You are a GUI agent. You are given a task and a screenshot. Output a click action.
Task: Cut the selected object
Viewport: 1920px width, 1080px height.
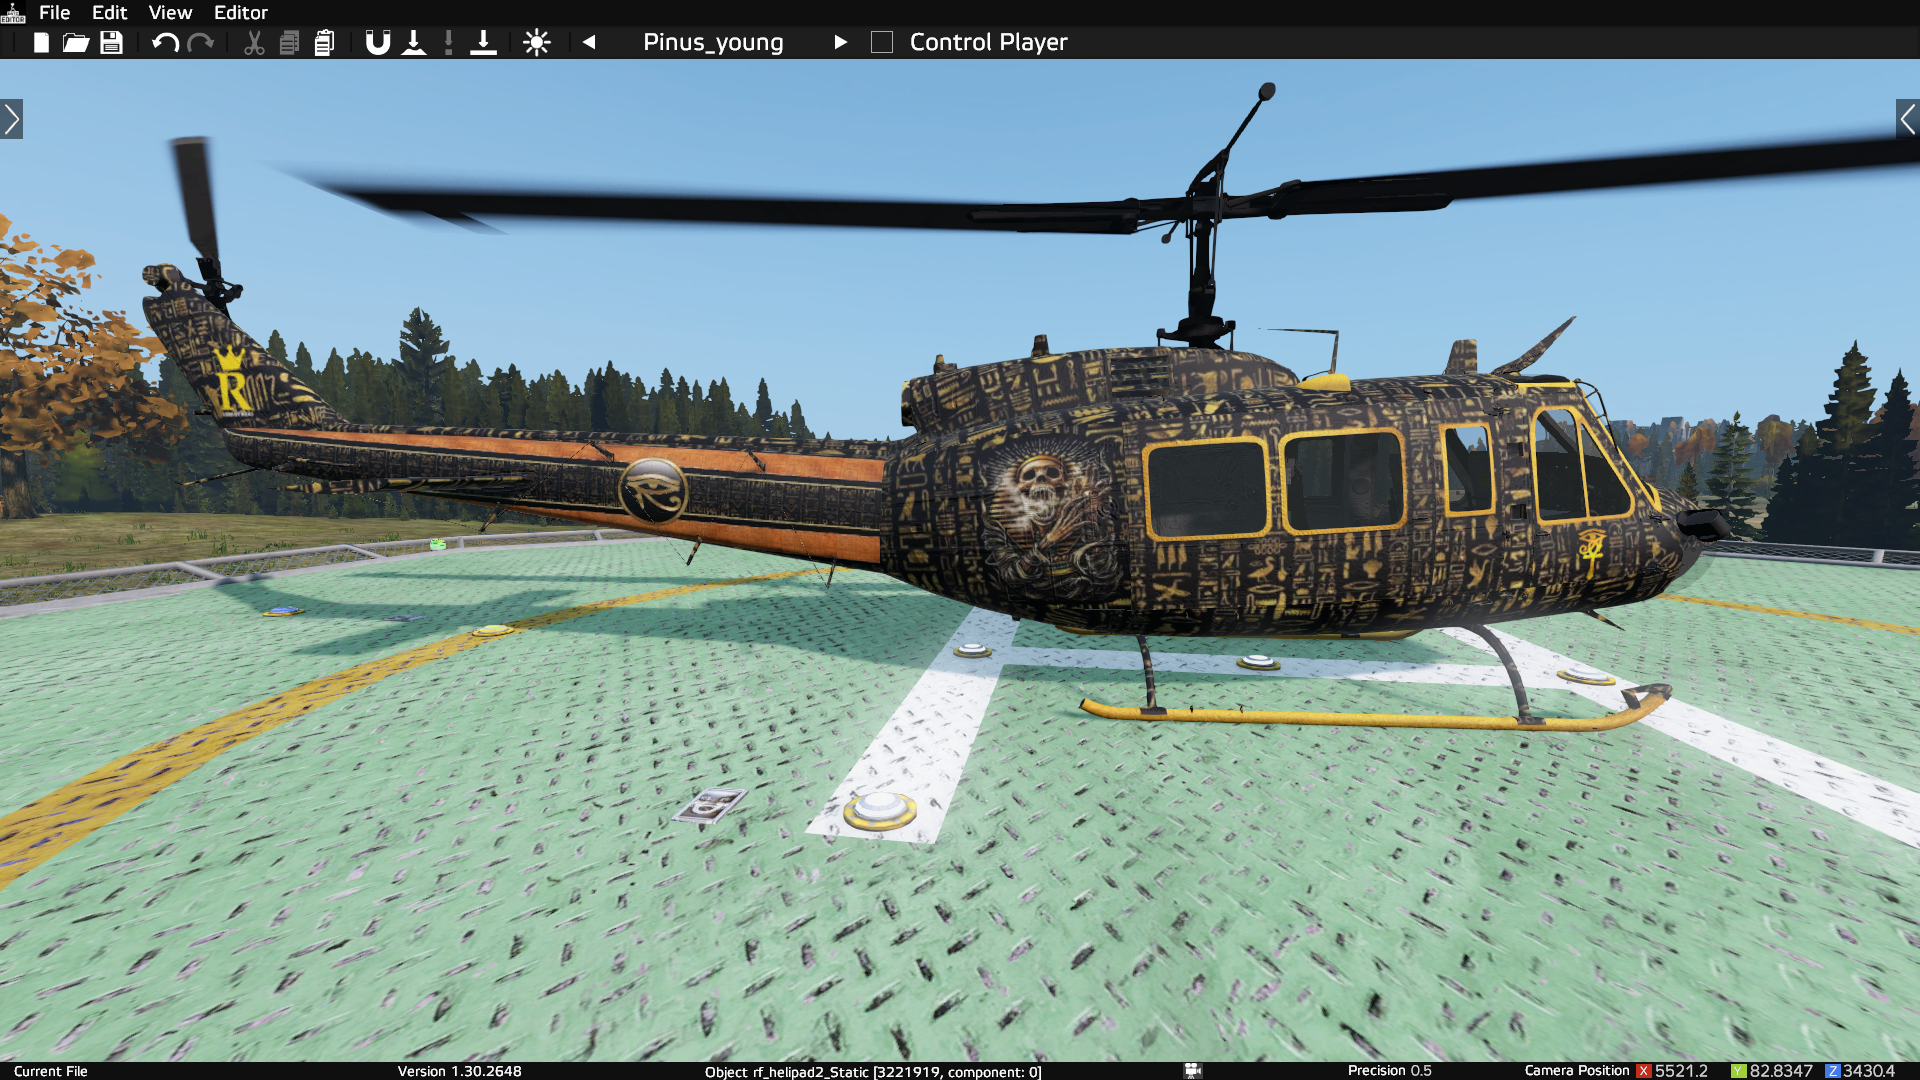click(x=253, y=42)
